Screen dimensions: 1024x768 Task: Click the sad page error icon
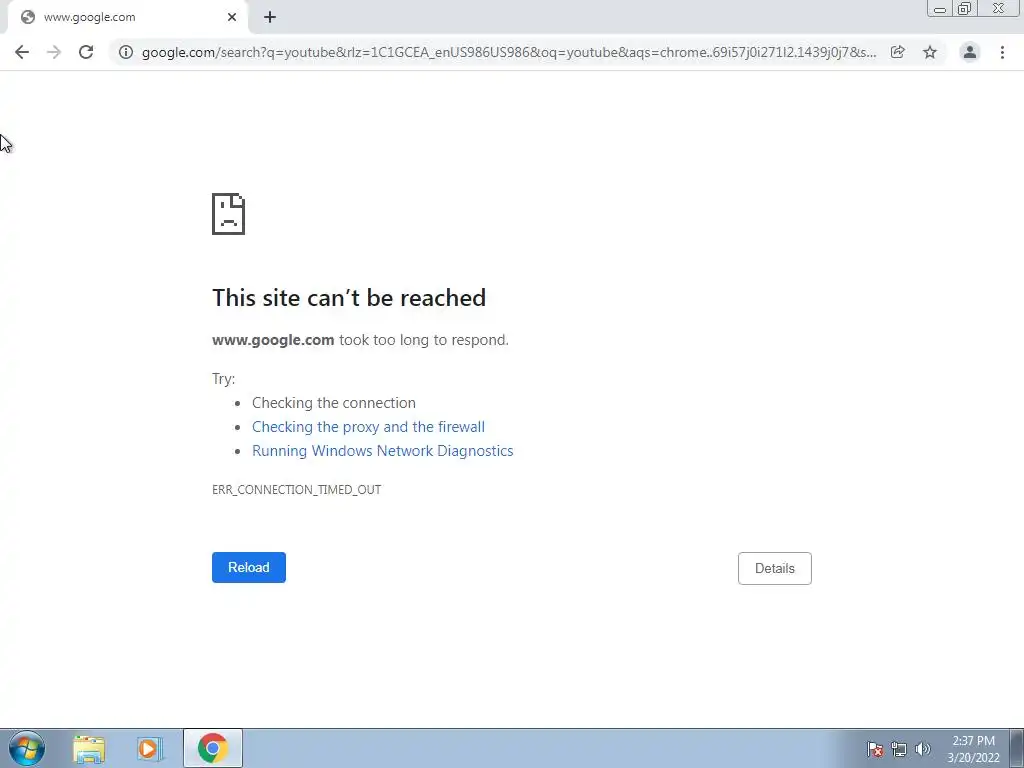pyautogui.click(x=229, y=214)
